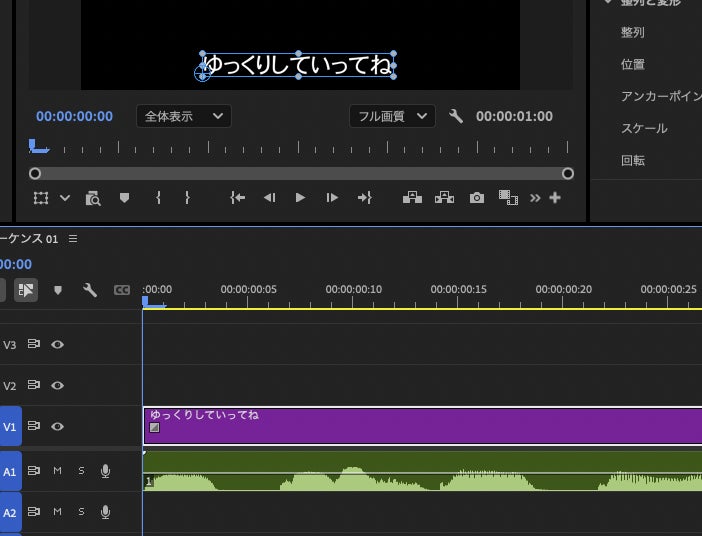Enable voice-over record on A1

(x=105, y=471)
